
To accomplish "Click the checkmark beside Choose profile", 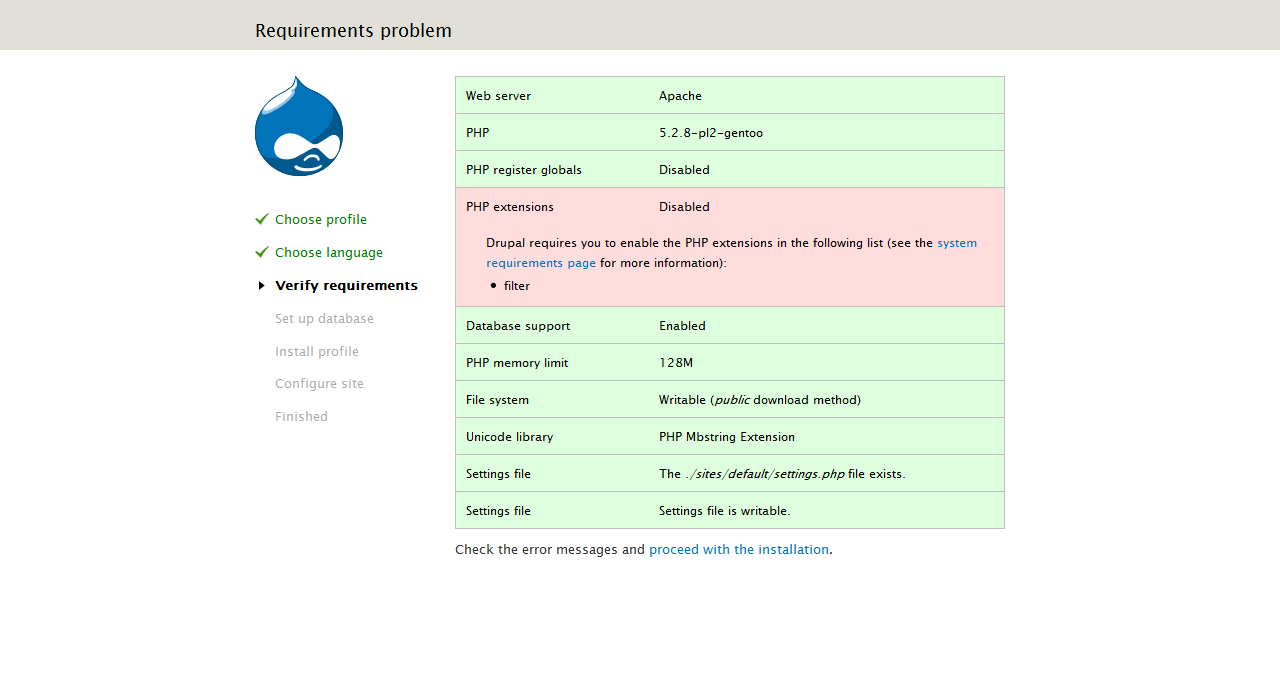I will pyautogui.click(x=262, y=219).
